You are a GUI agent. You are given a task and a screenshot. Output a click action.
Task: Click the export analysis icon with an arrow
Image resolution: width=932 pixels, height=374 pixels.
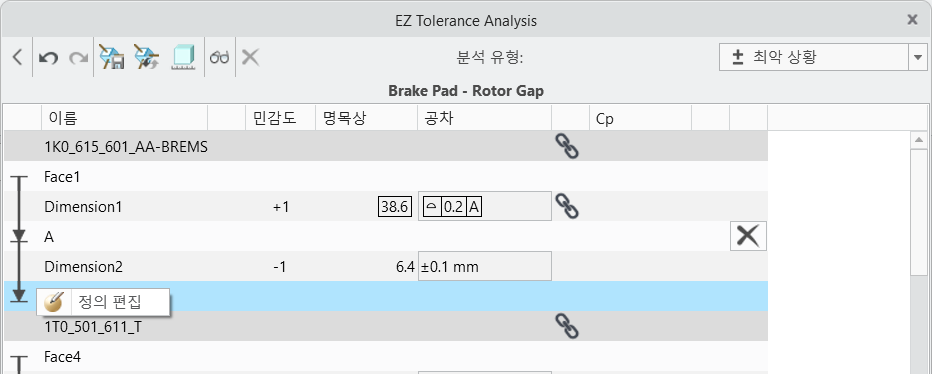tap(146, 58)
